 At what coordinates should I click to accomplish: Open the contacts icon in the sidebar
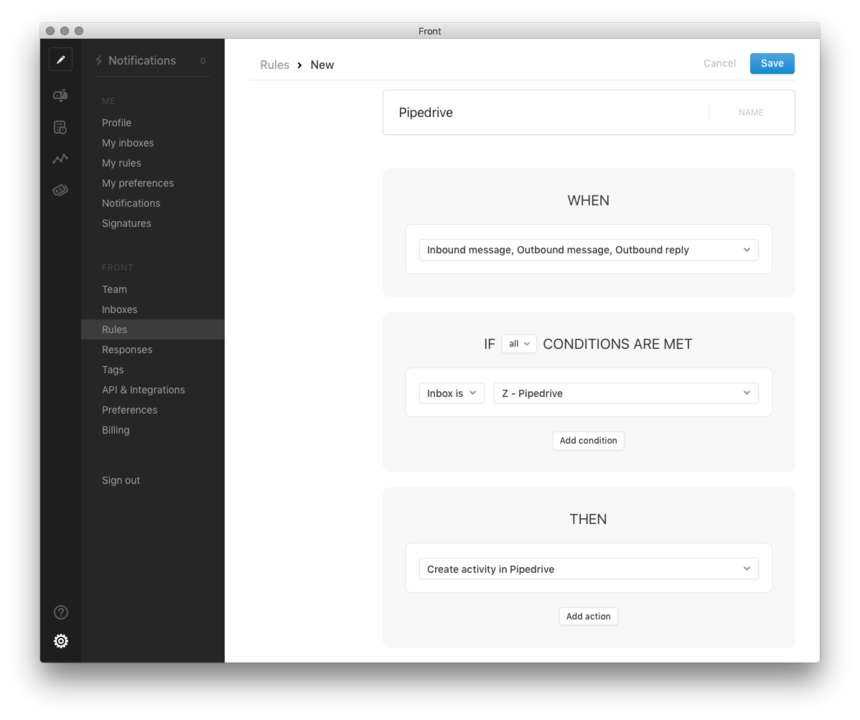pos(60,127)
